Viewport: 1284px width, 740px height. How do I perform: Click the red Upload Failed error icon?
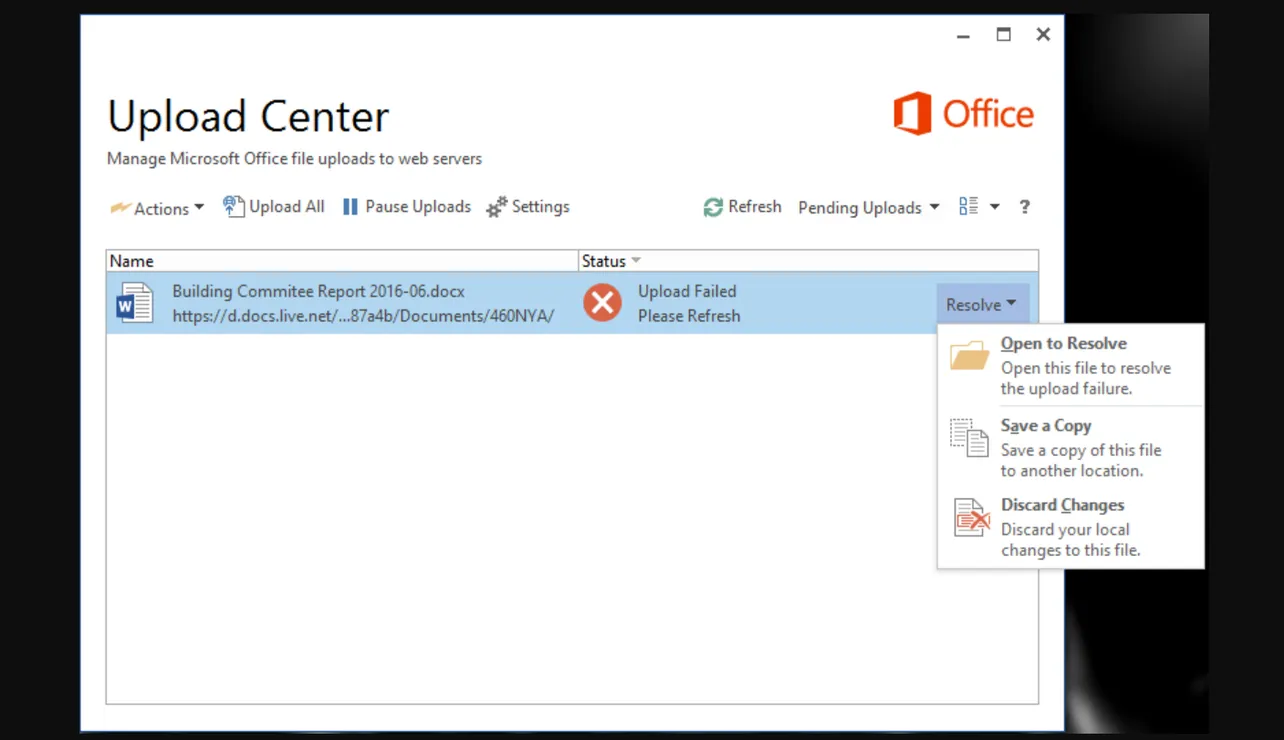click(x=602, y=302)
